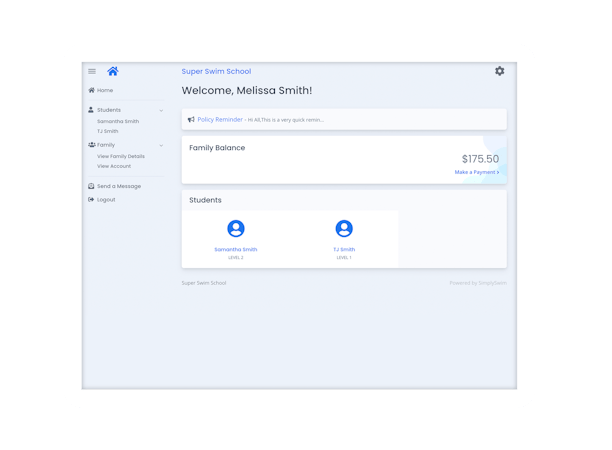Open View Account in the sidebar
612x450 pixels.
(114, 166)
